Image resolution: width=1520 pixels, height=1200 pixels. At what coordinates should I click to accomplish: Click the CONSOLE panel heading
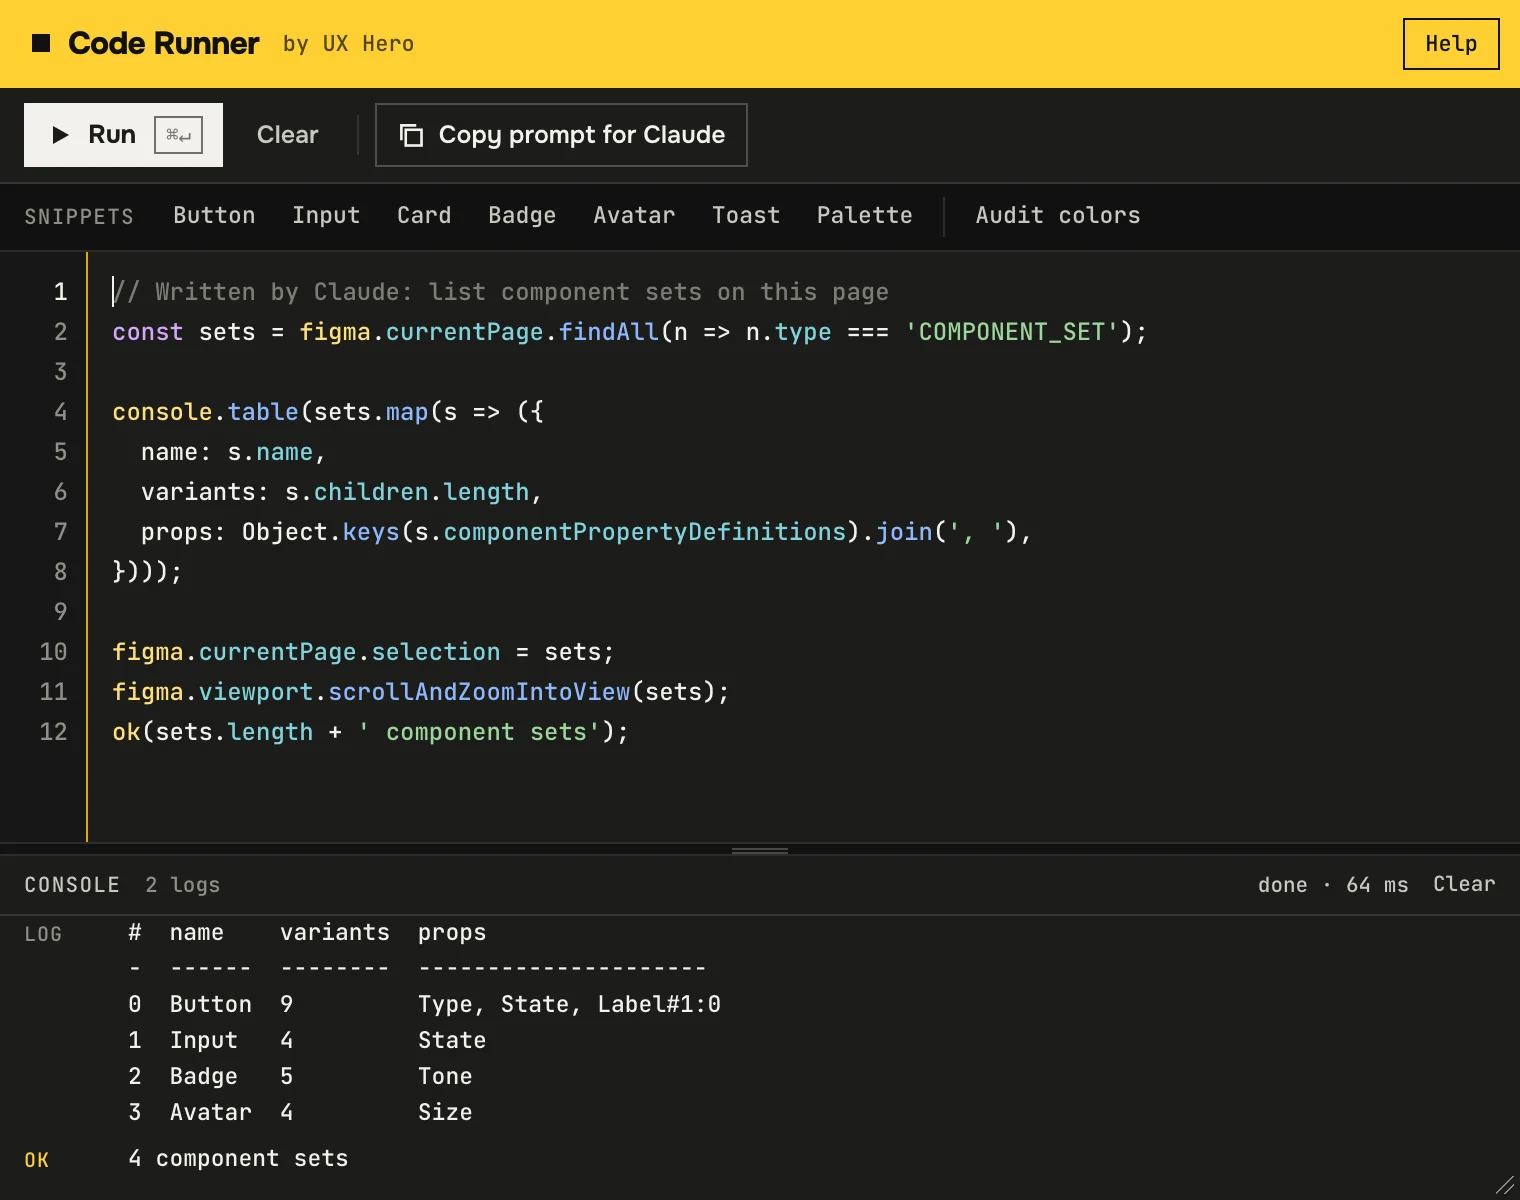pyautogui.click(x=72, y=885)
